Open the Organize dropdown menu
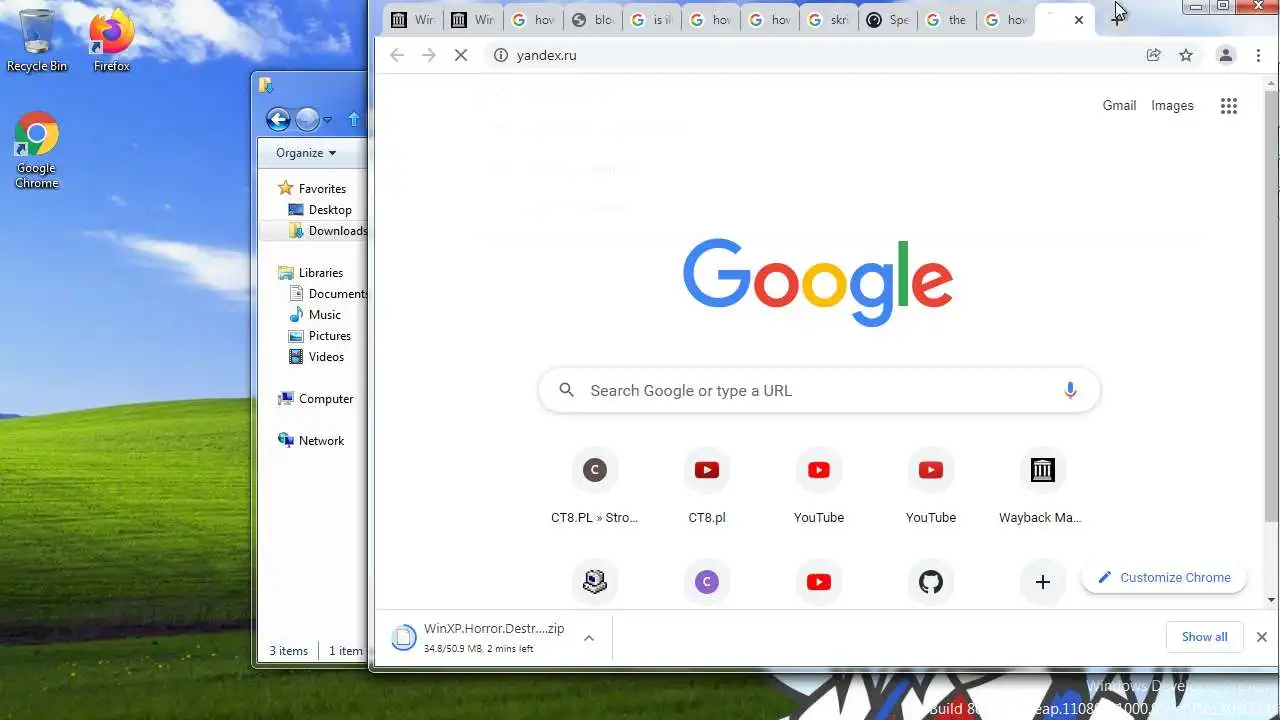This screenshot has width=1280, height=720. click(x=306, y=153)
